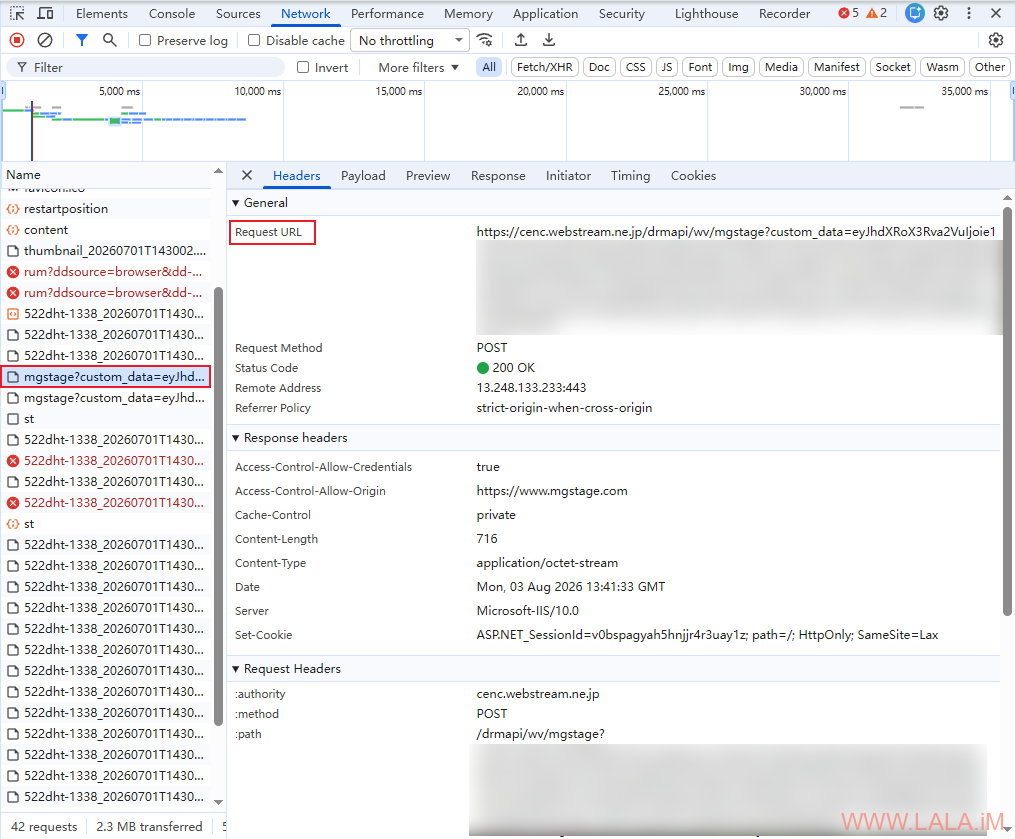Filter requests by Socket type
1015x839 pixels.
coord(893,67)
